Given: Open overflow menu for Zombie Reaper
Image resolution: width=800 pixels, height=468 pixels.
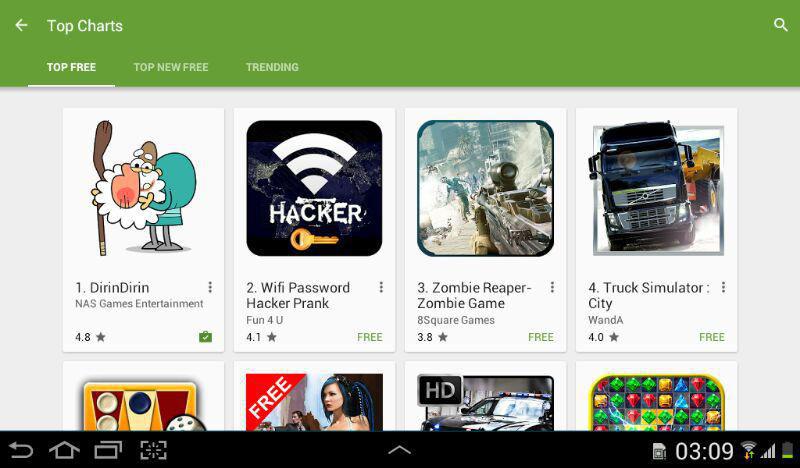Looking at the screenshot, I should tap(552, 287).
